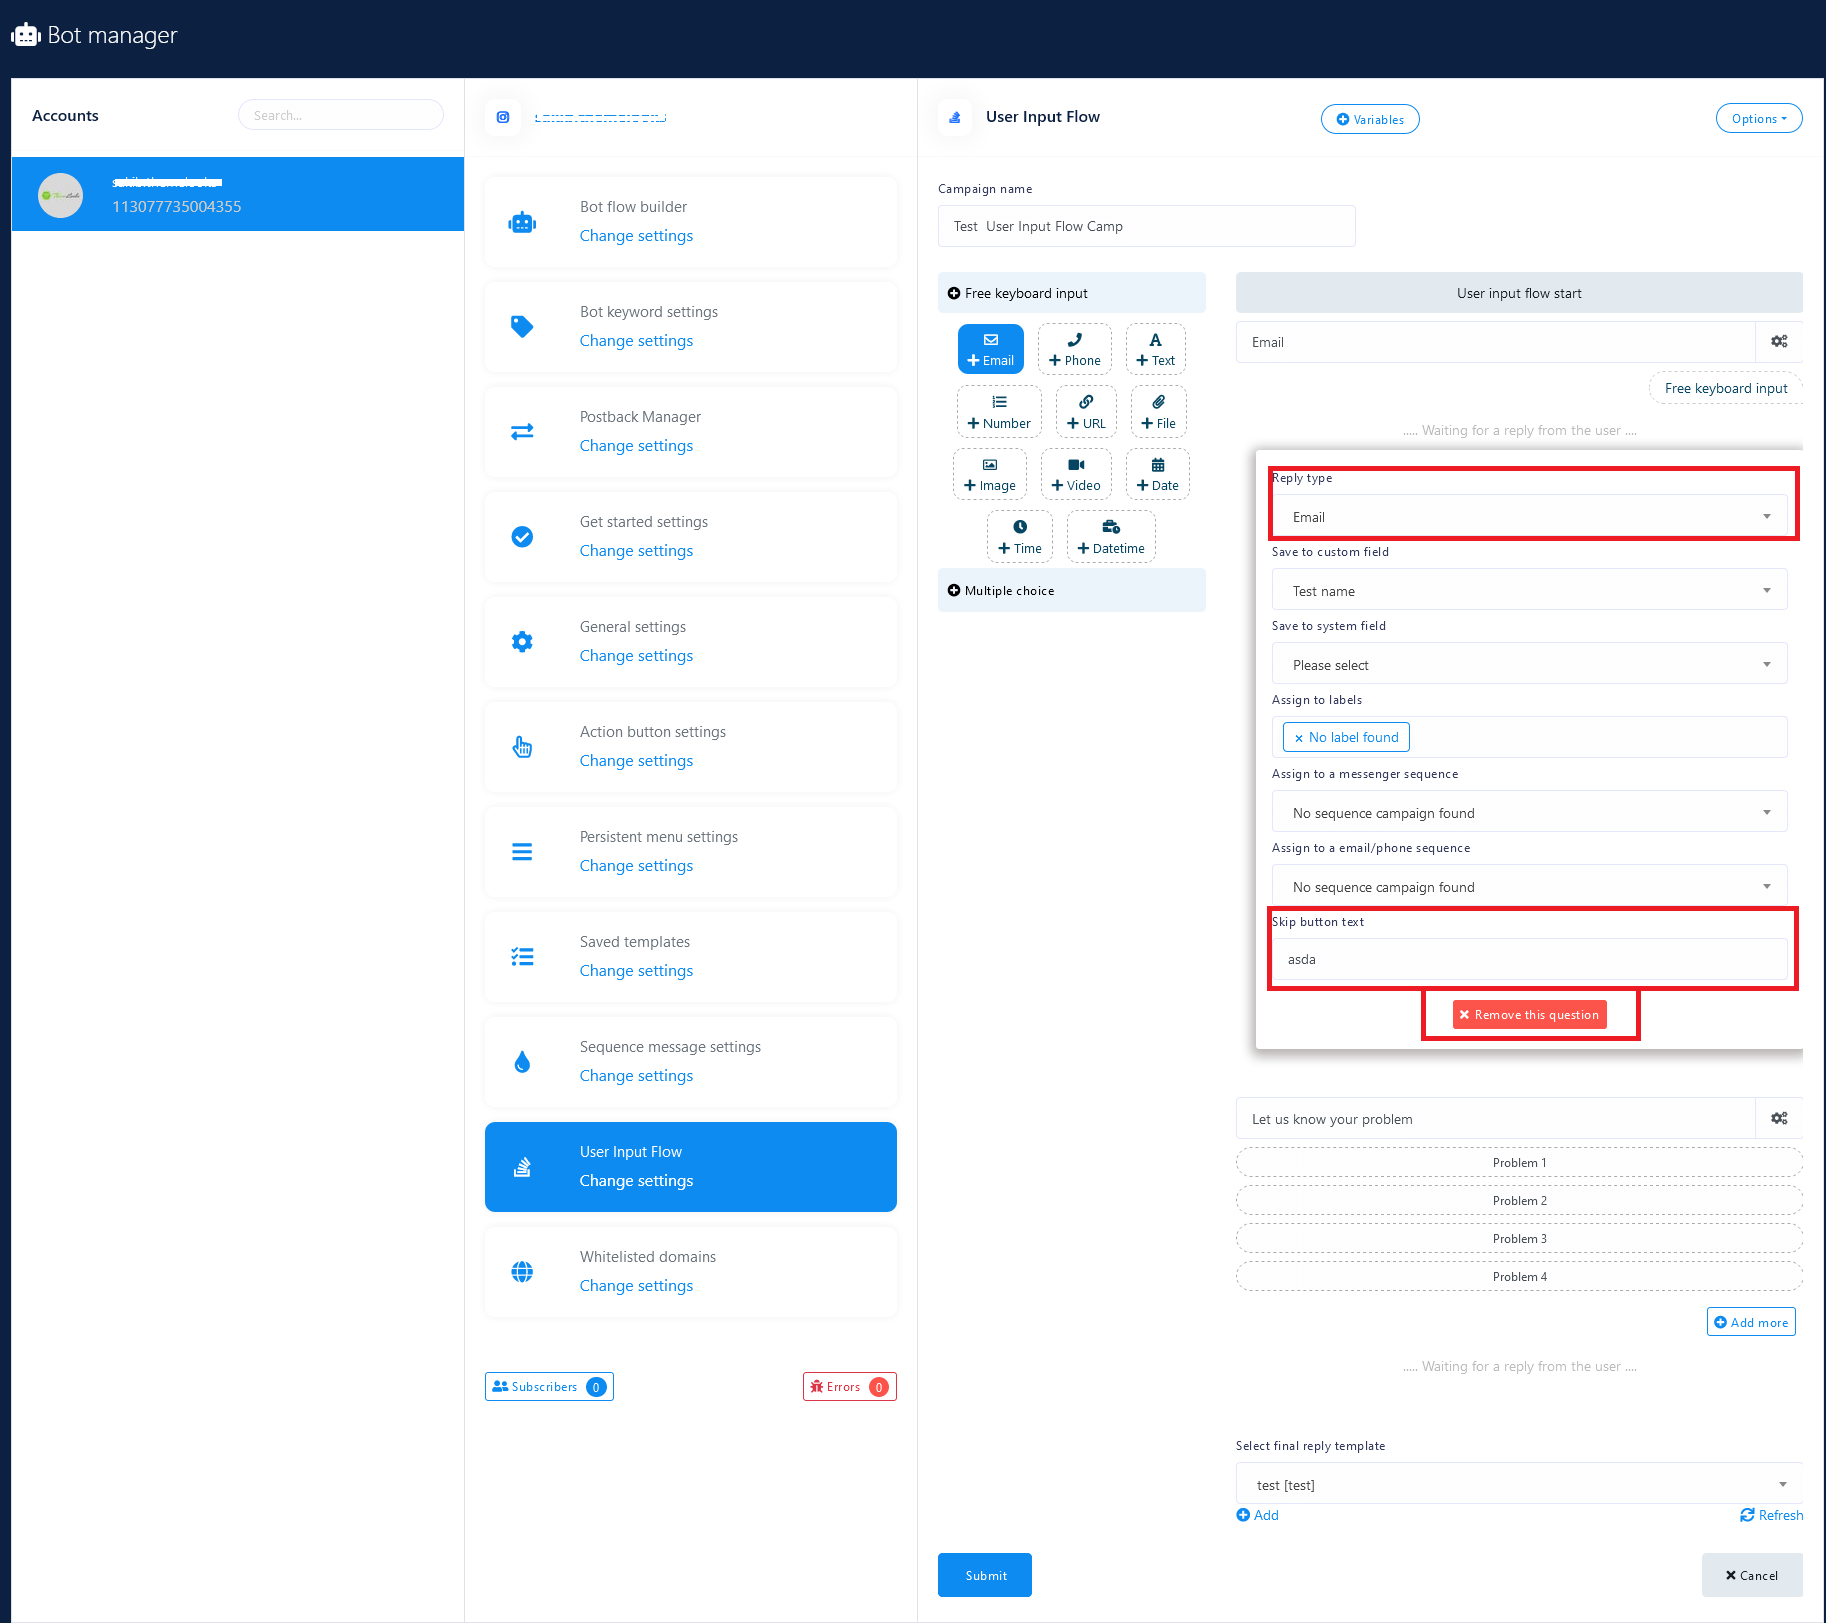Add a Phone input question
The image size is (1826, 1623).
pos(1074,350)
